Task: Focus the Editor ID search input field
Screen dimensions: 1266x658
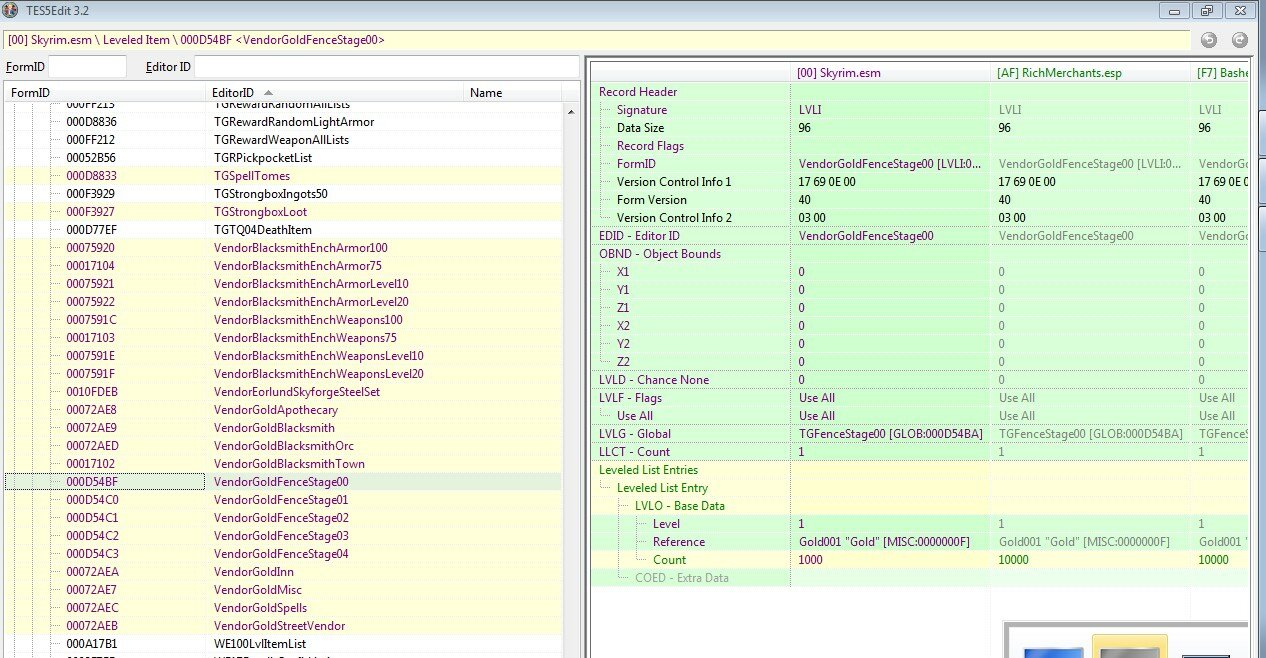Action: click(x=387, y=66)
